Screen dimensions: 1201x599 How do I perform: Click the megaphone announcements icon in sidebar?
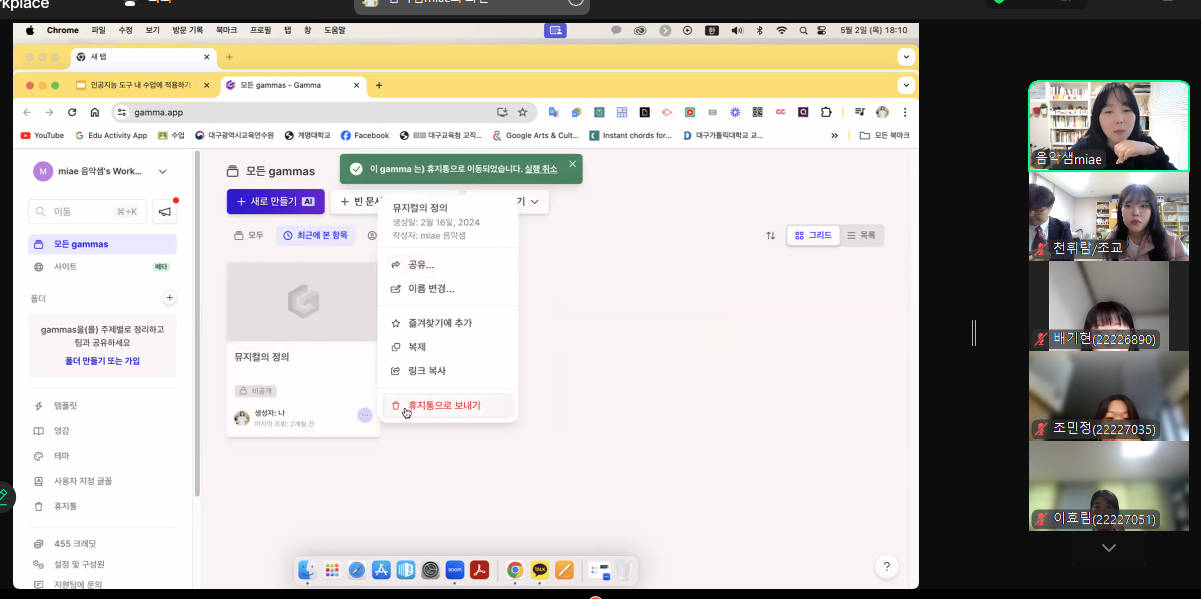pos(164,211)
